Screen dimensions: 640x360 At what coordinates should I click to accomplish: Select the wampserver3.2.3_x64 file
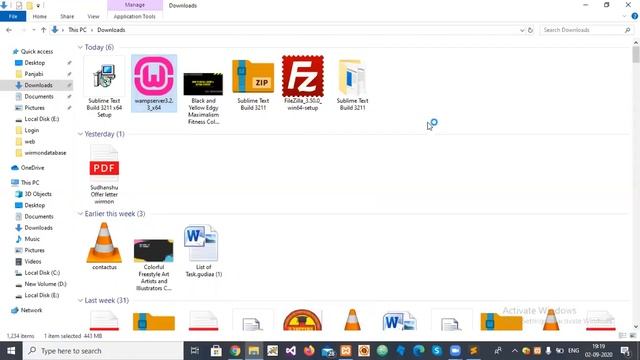coord(154,83)
